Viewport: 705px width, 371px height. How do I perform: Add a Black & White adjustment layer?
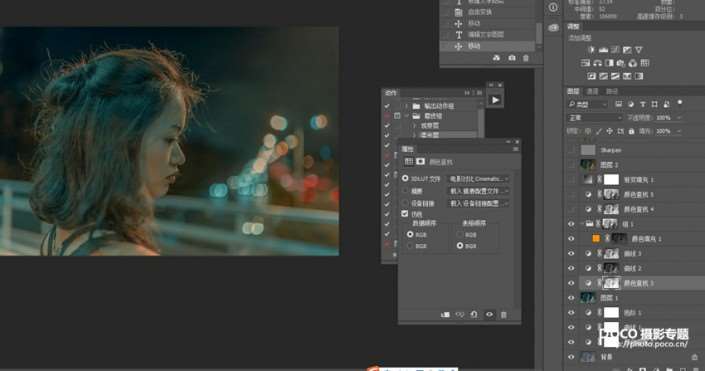[609, 63]
